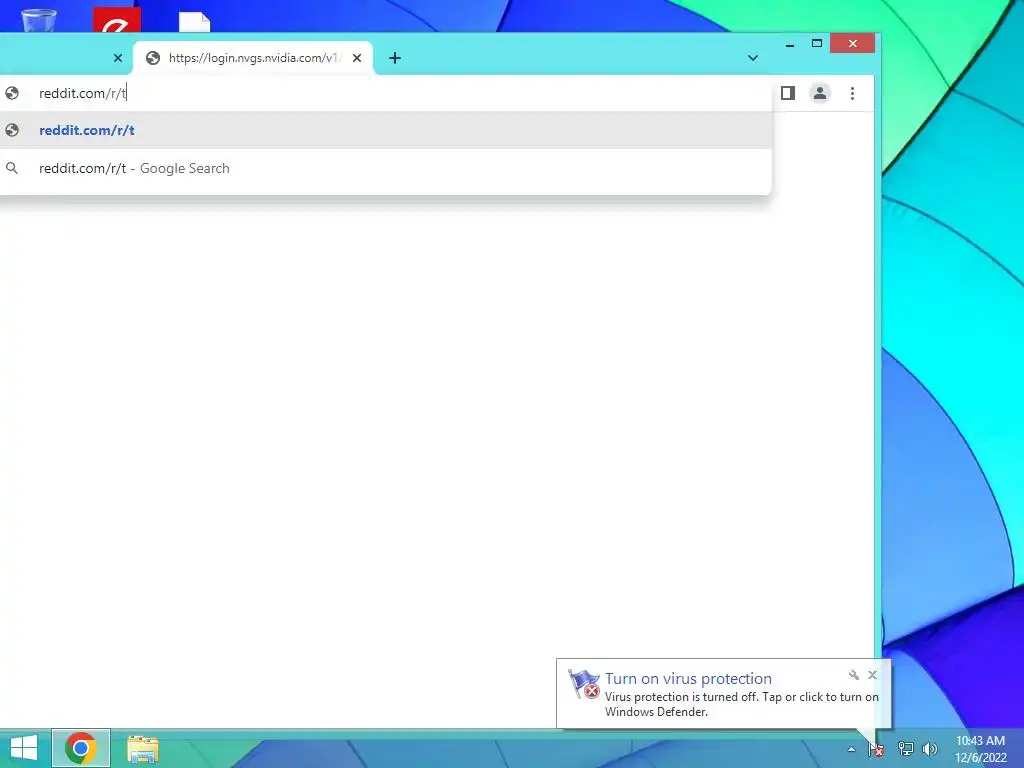Click the globe favicon on nvidia tab
1024x768 pixels.
coord(153,58)
